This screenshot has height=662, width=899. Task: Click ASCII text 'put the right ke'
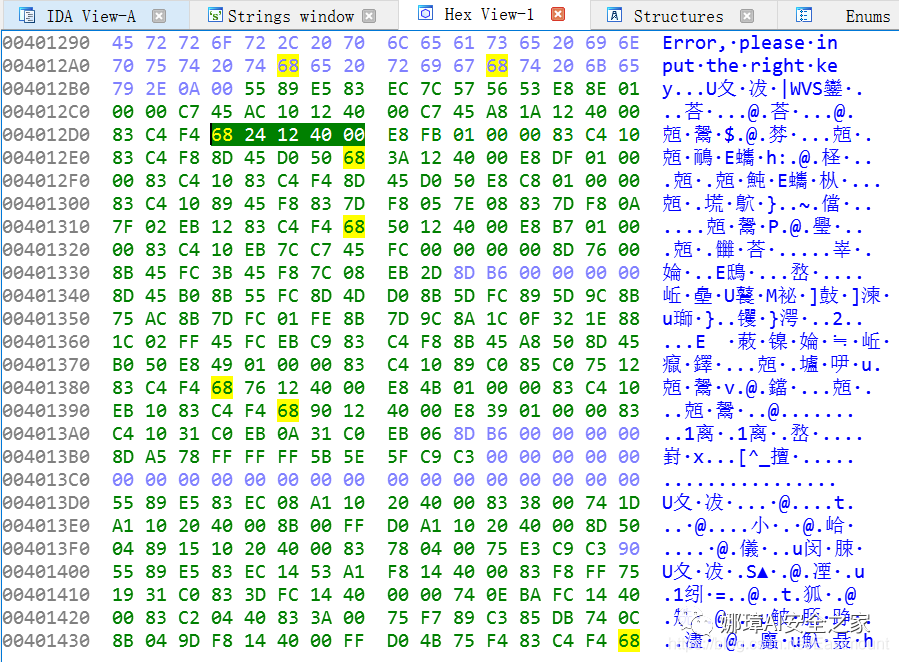click(750, 65)
